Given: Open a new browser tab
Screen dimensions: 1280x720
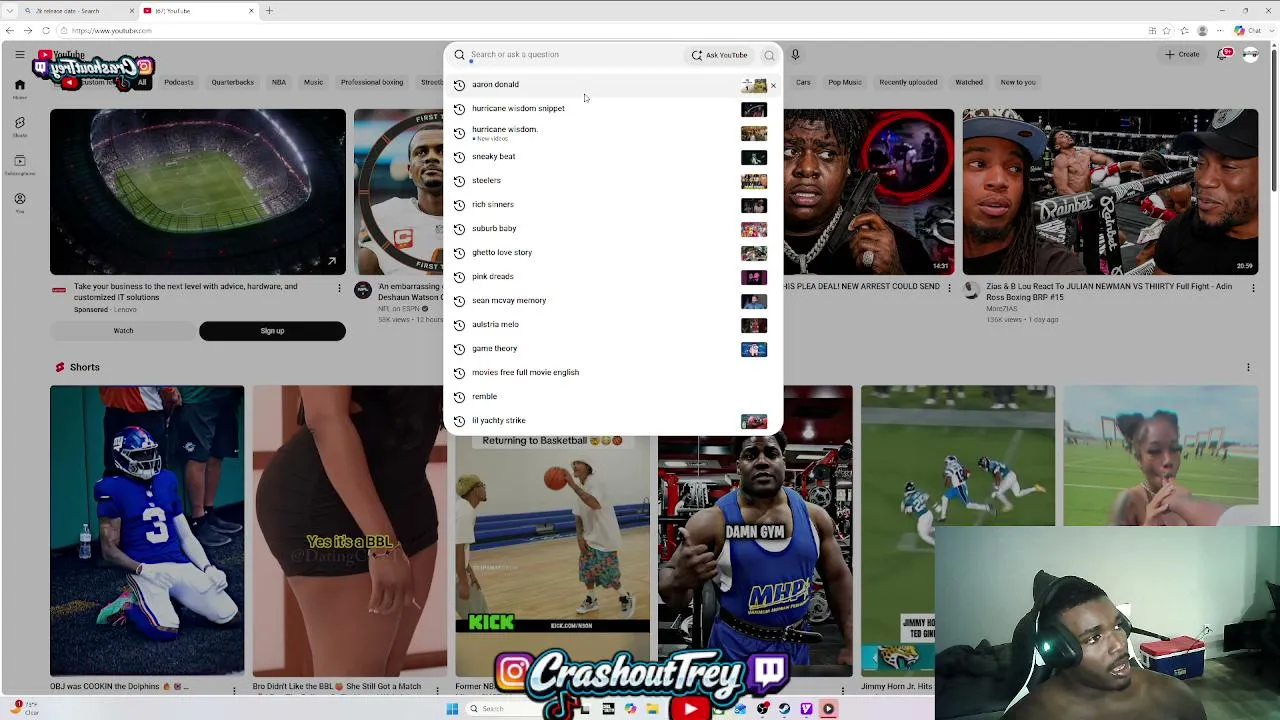Looking at the screenshot, I should (269, 11).
